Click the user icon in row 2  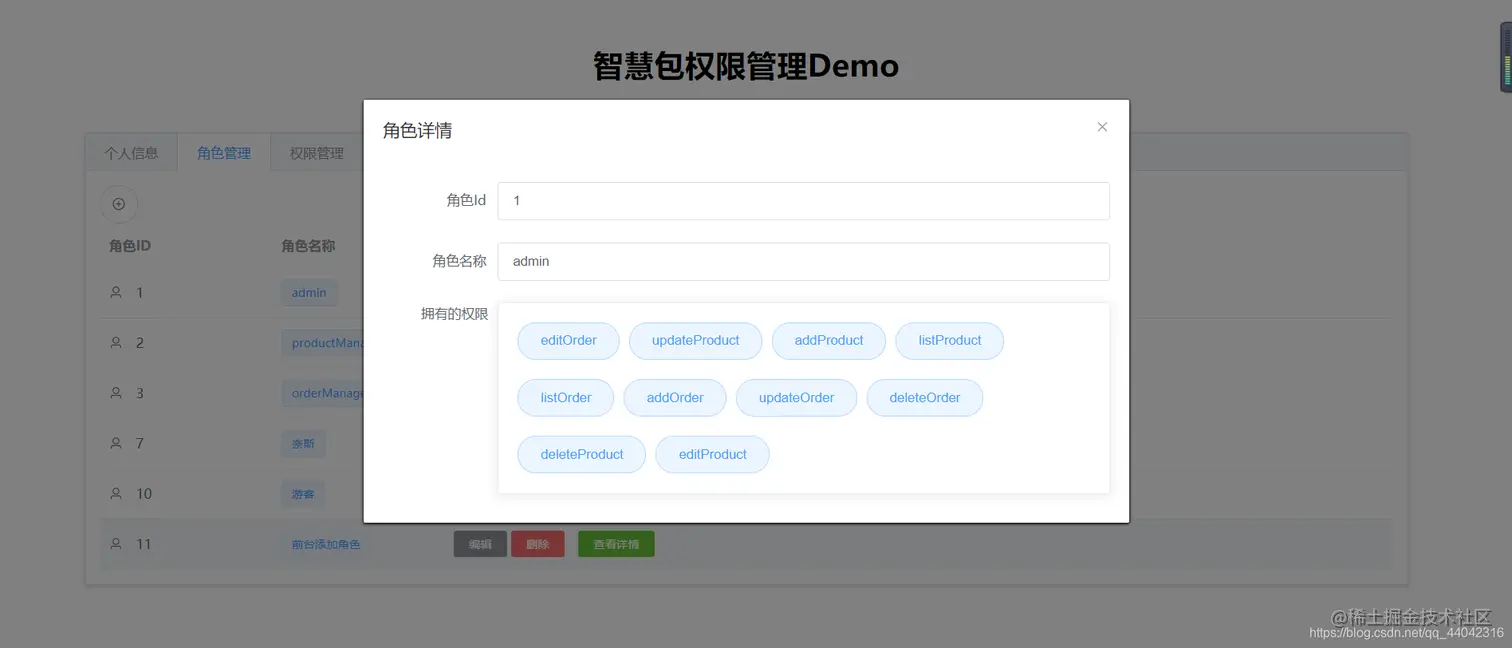(116, 343)
